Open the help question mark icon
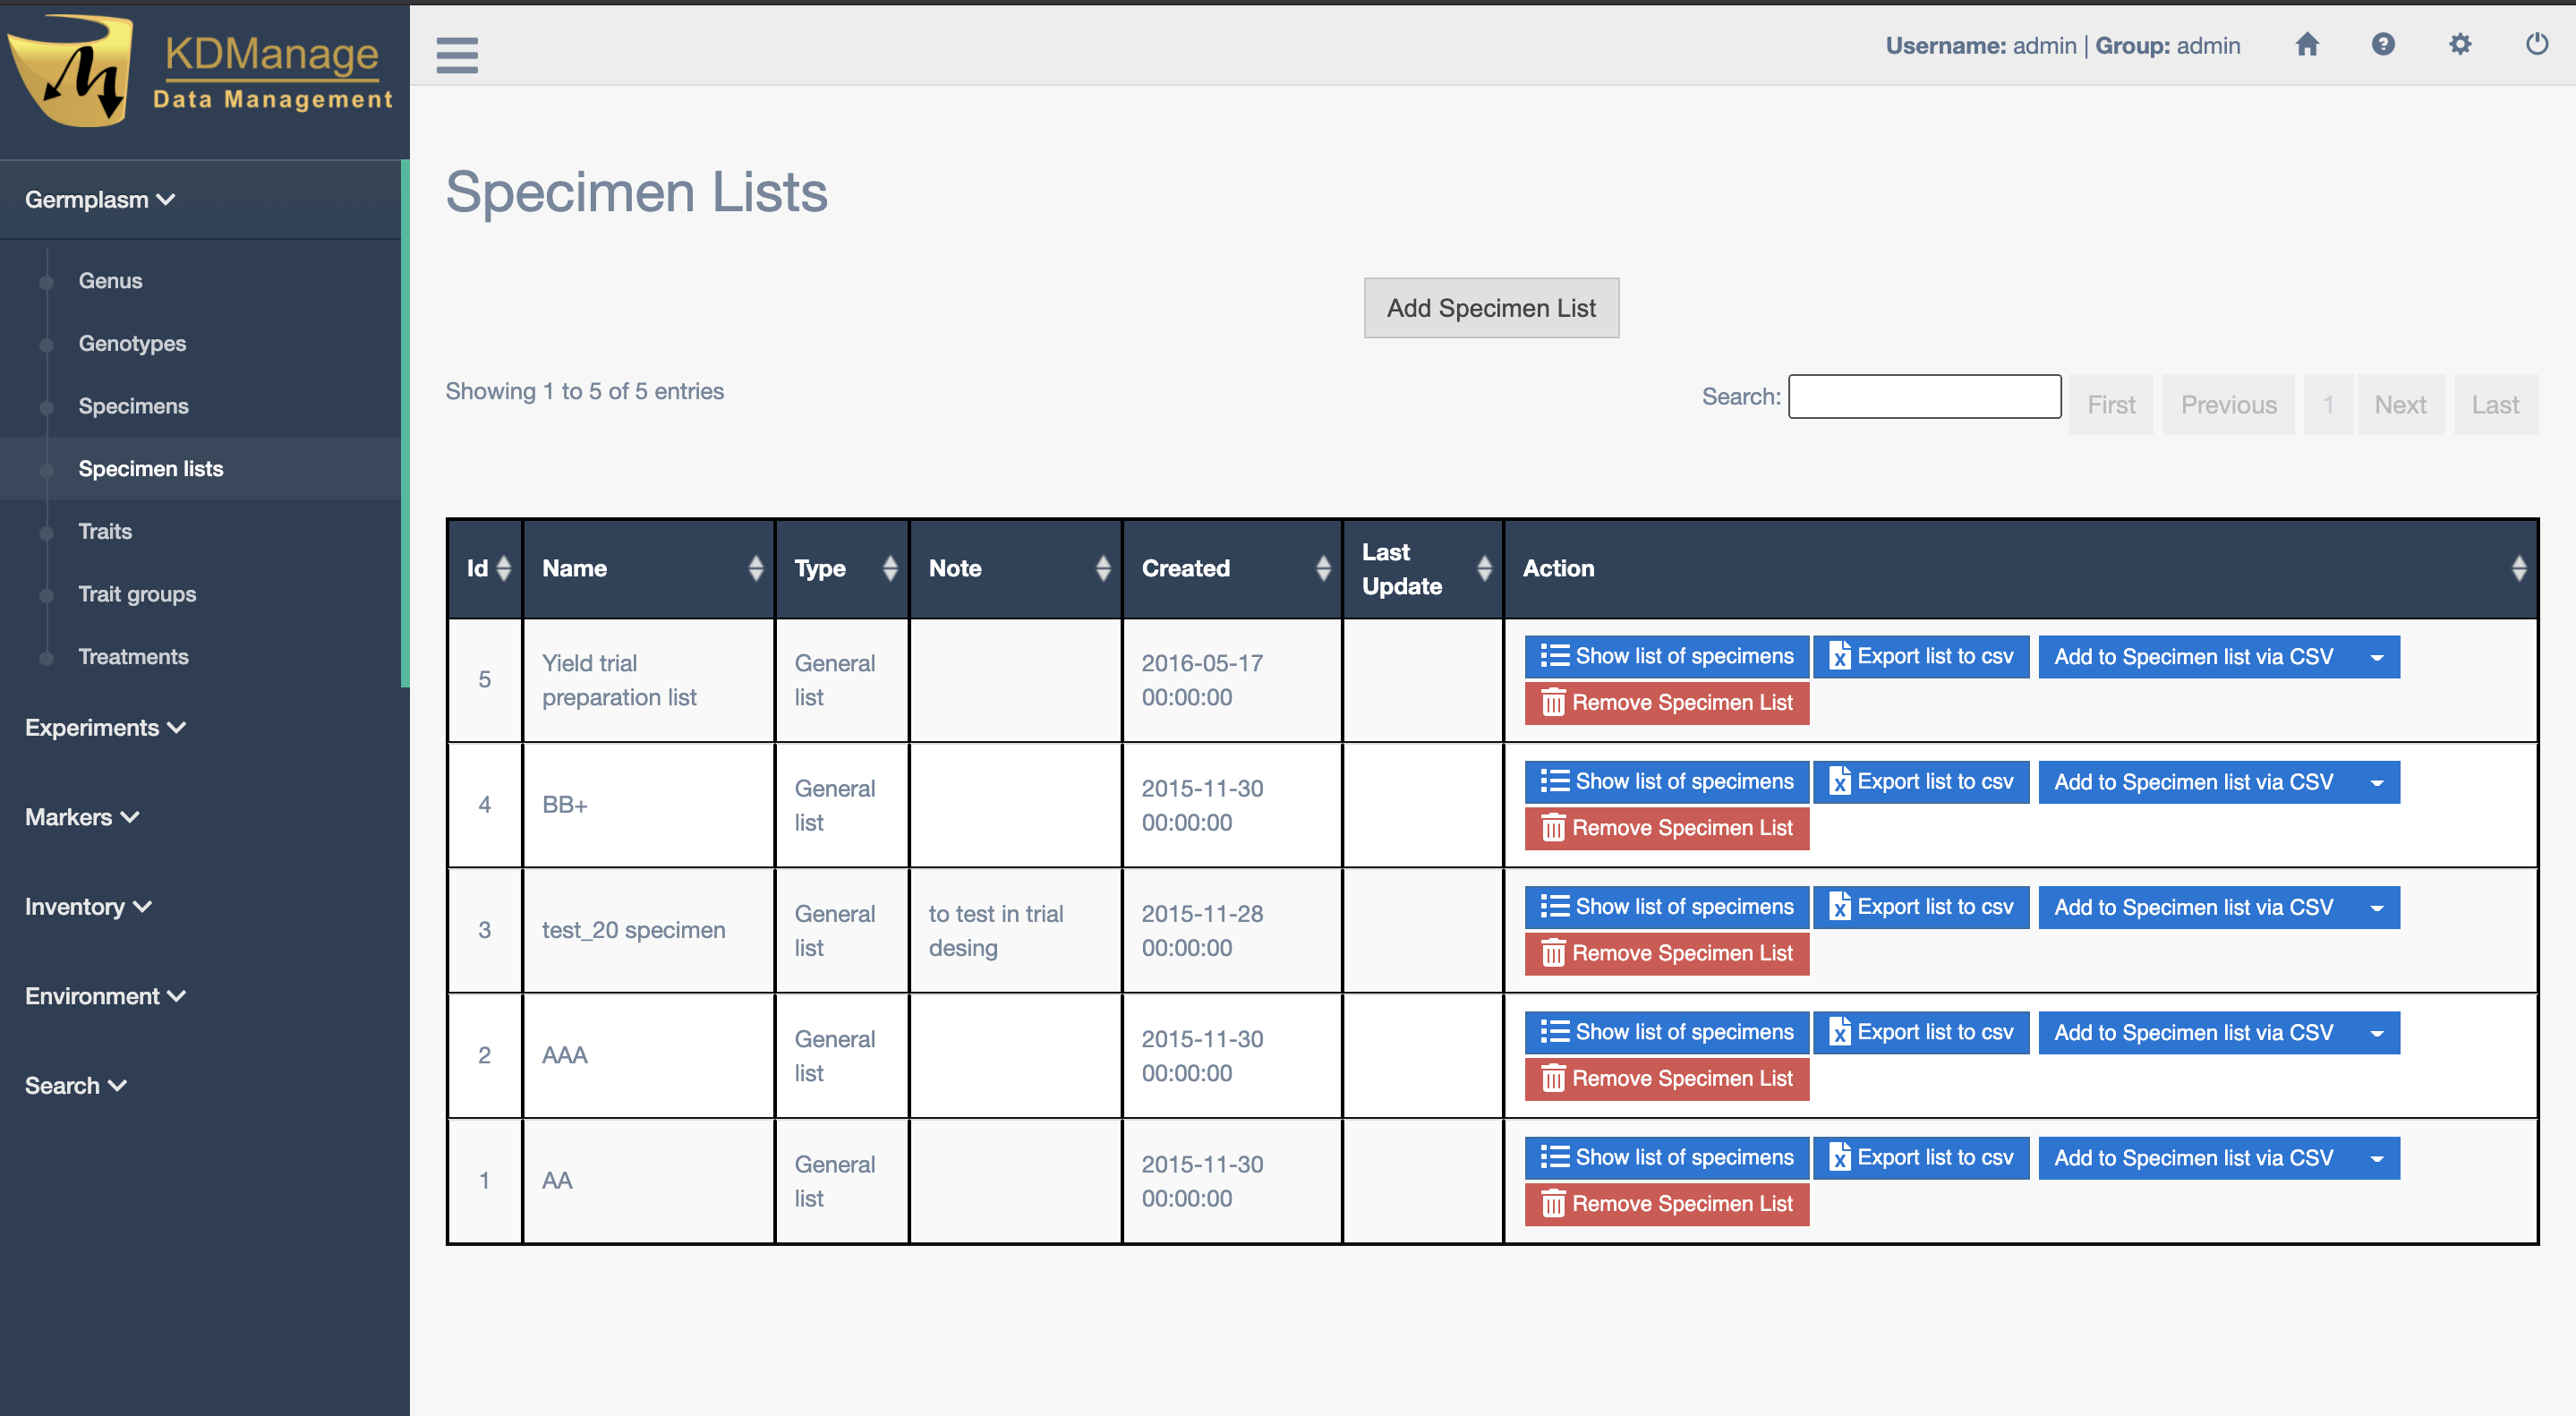Image resolution: width=2576 pixels, height=1416 pixels. (x=2383, y=45)
